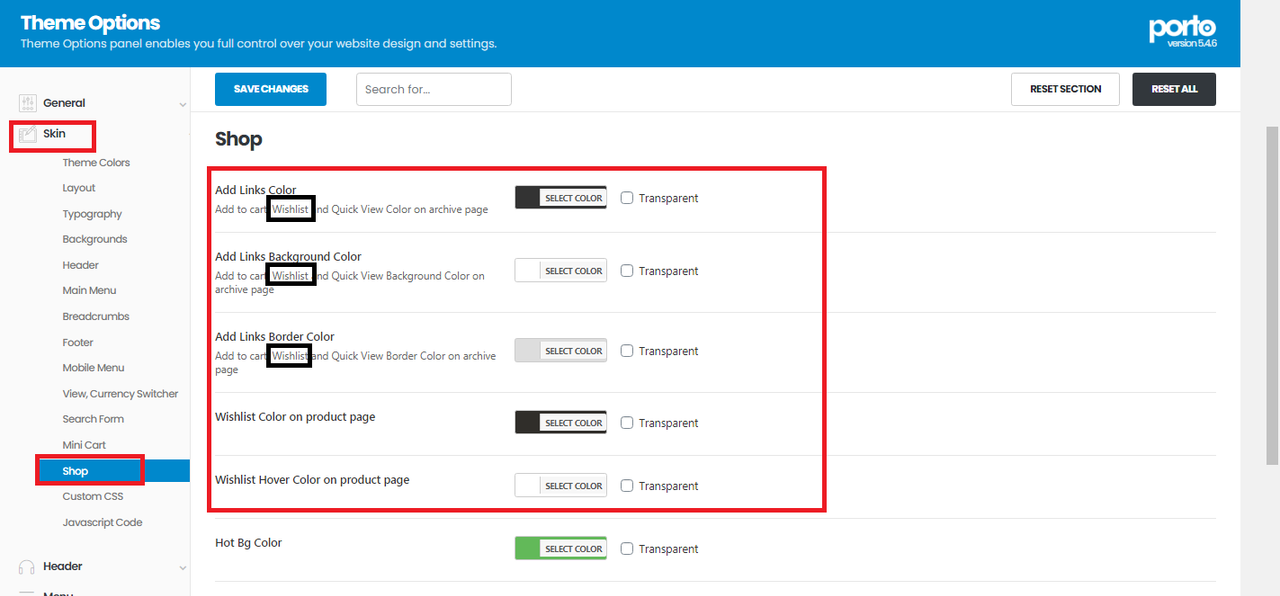Image resolution: width=1280 pixels, height=596 pixels.
Task: Open Footer submenu item
Action: [x=78, y=342]
